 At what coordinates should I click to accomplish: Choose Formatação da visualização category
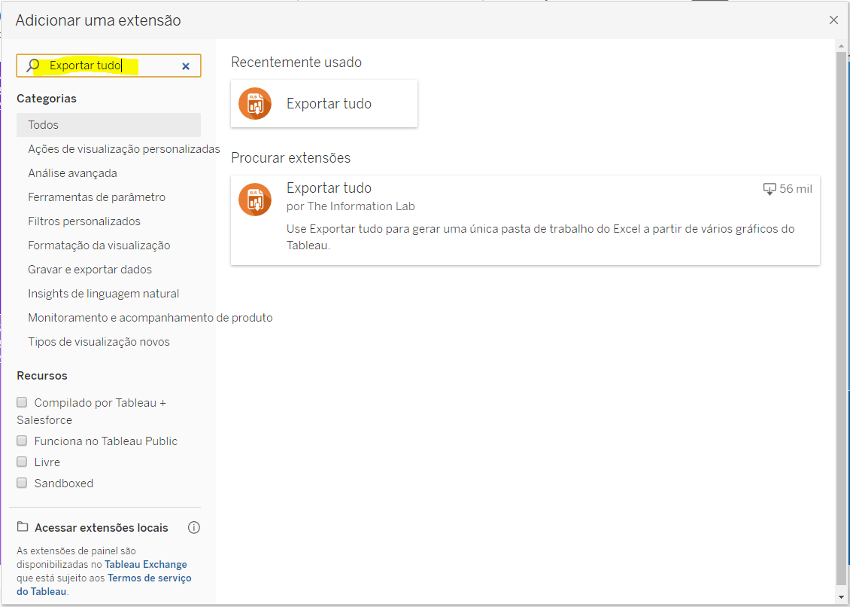tap(99, 245)
